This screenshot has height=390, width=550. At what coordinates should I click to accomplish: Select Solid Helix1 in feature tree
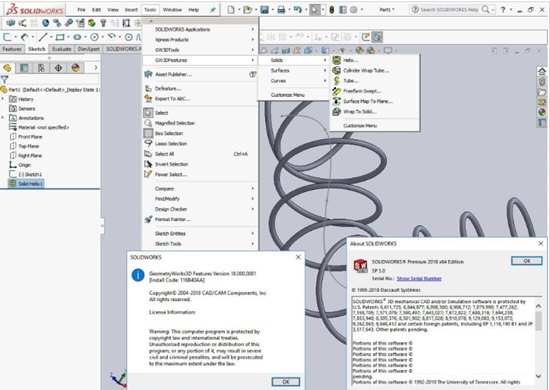pos(26,184)
